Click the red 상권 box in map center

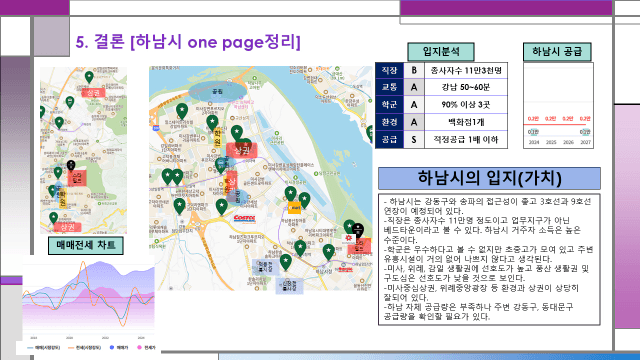(242, 150)
